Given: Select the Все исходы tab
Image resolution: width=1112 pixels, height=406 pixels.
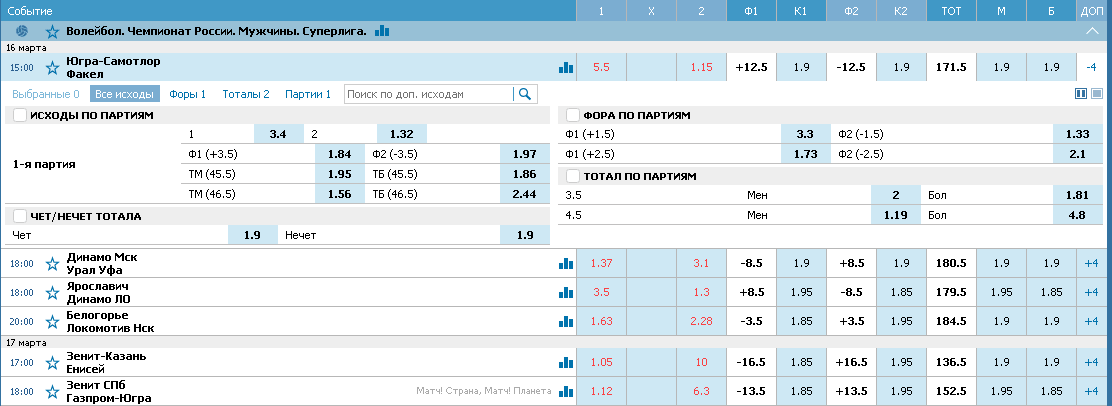Looking at the screenshot, I should tap(125, 94).
